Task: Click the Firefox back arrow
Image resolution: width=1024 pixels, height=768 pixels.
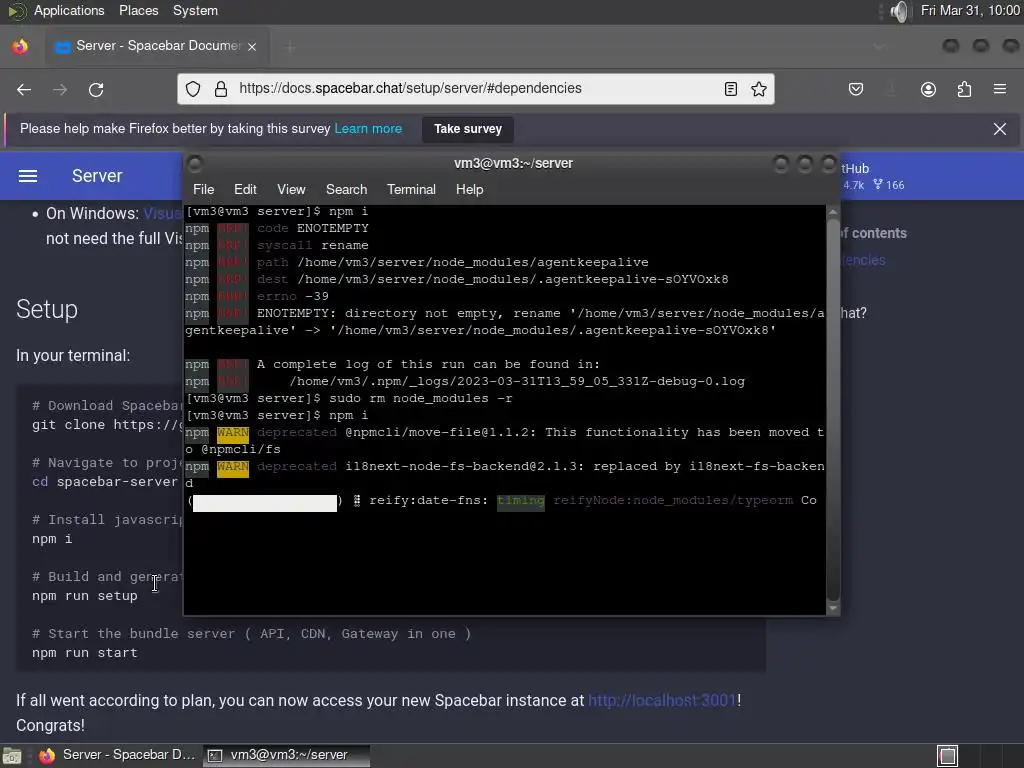Action: point(24,89)
